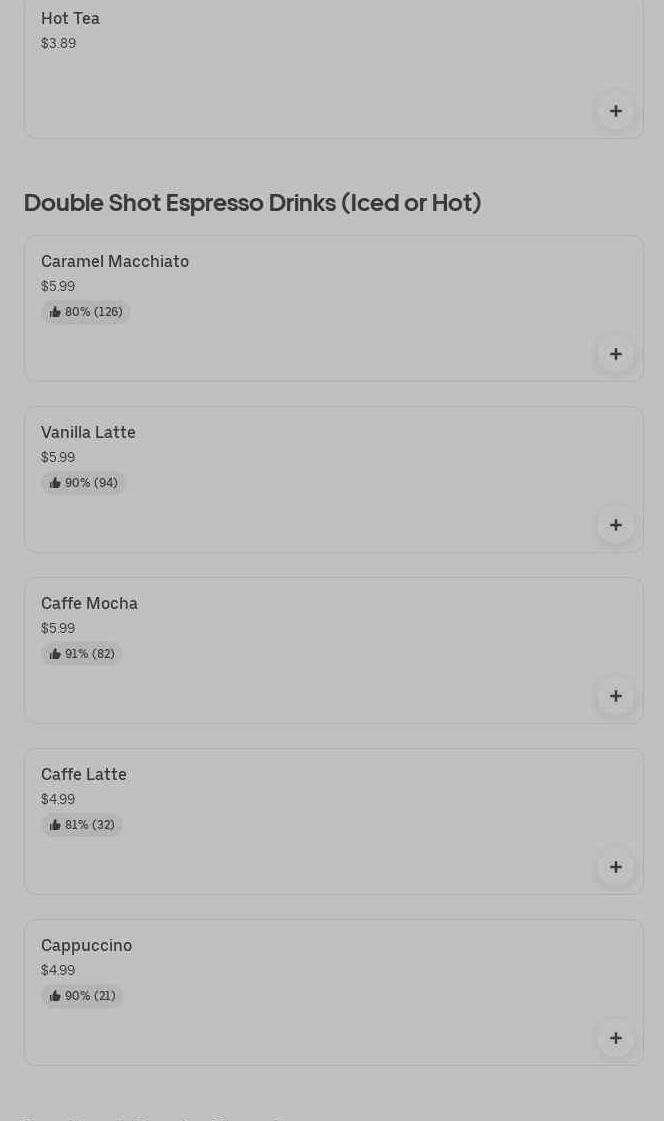Screen dimensions: 664x1121
Task: Click Caramel Macchiato 80% thumbs-up rating
Action: (x=86, y=312)
